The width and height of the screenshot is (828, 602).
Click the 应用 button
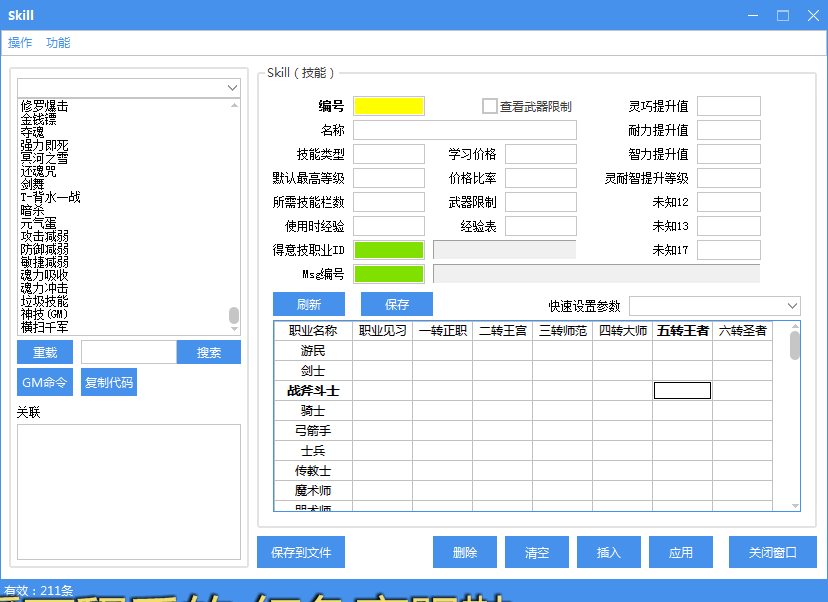tap(681, 552)
